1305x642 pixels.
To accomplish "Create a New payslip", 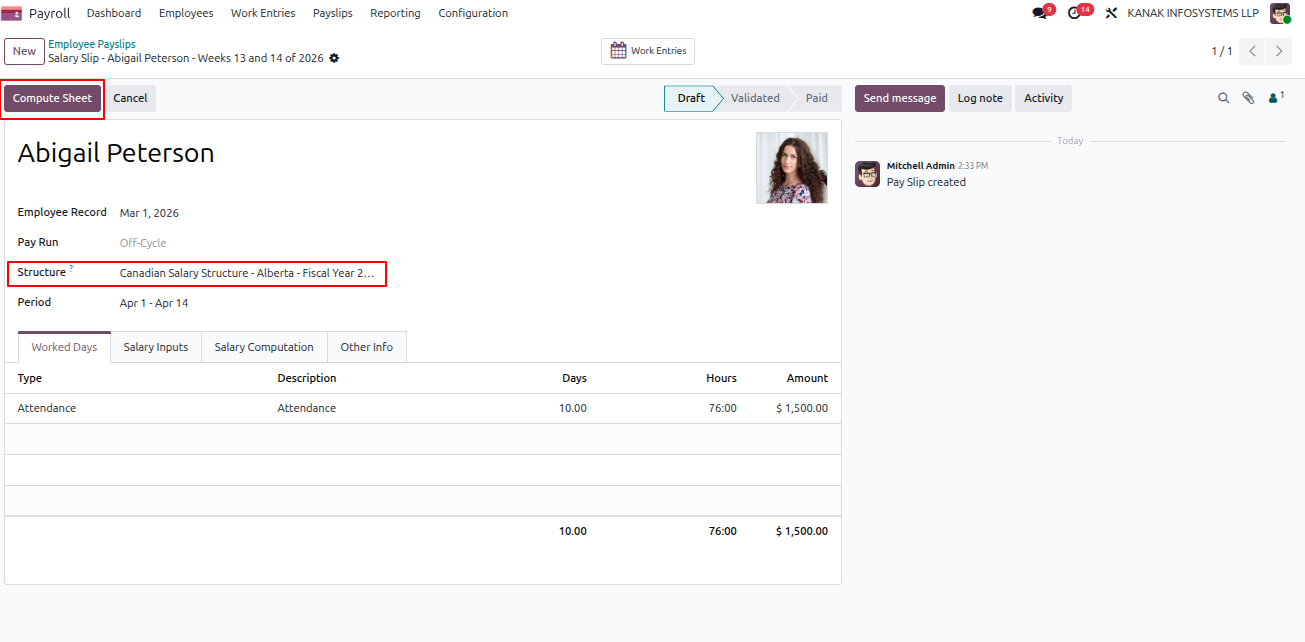I will [24, 51].
